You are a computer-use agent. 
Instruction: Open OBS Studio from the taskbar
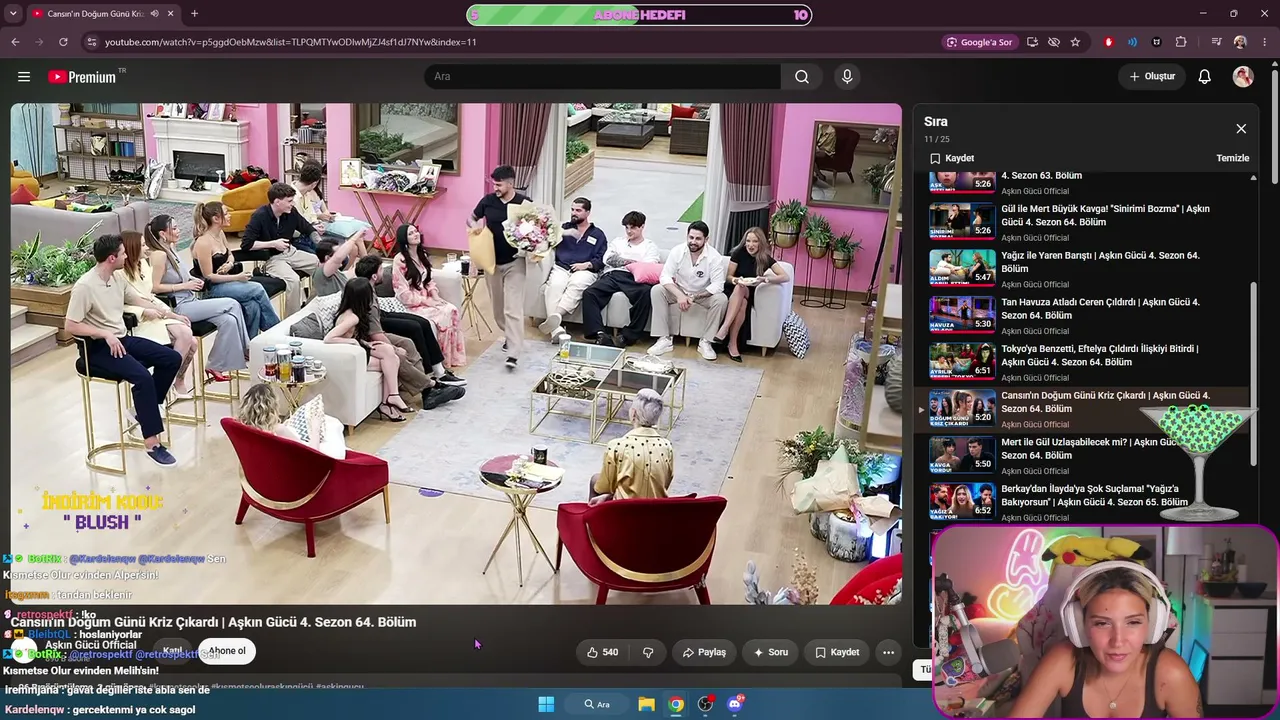click(x=705, y=704)
